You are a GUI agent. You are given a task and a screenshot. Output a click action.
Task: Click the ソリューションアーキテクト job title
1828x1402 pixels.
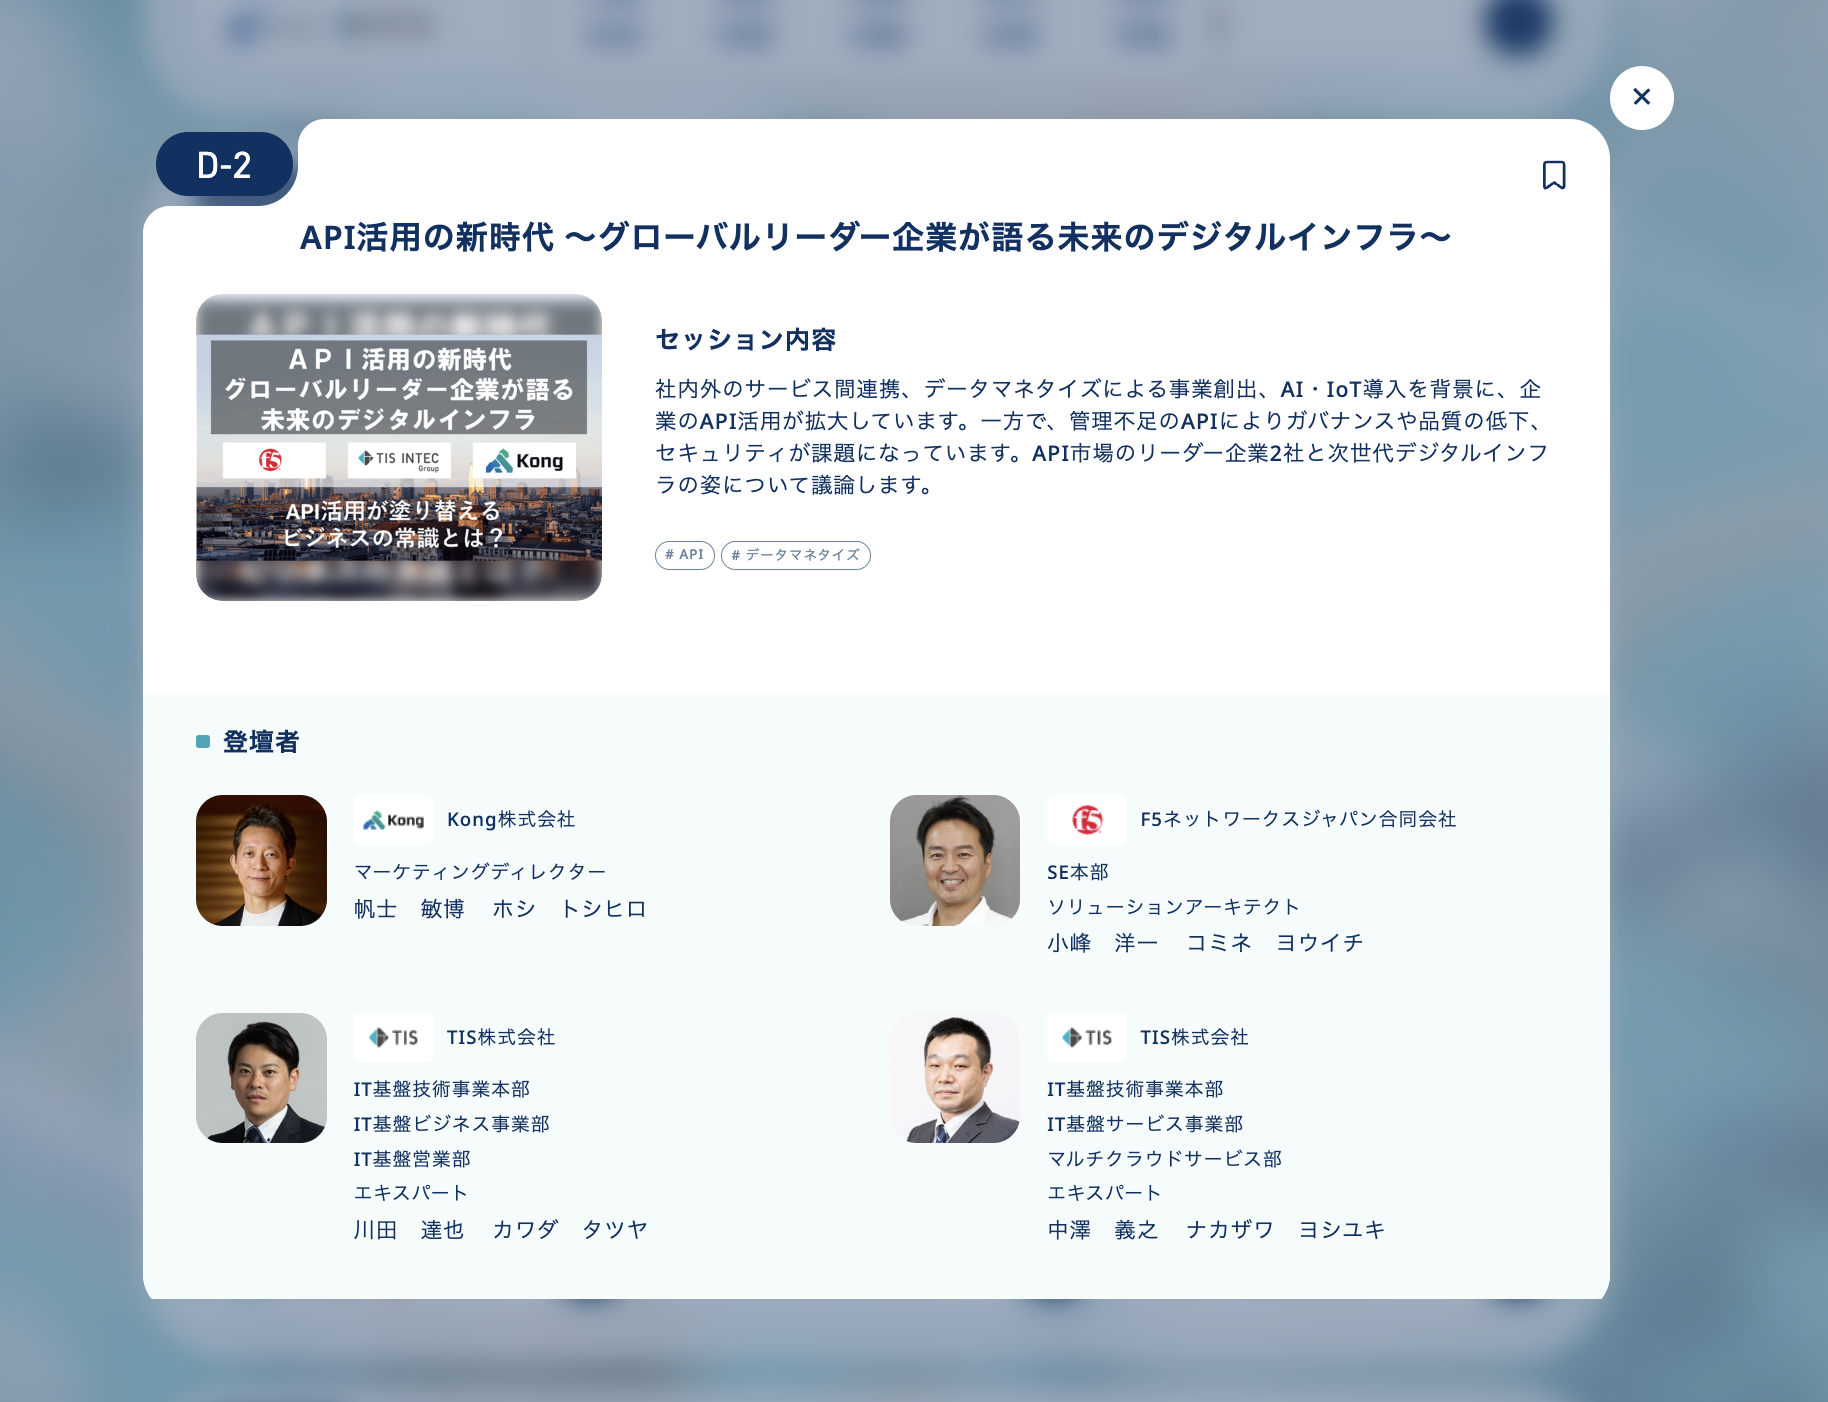[x=1173, y=907]
